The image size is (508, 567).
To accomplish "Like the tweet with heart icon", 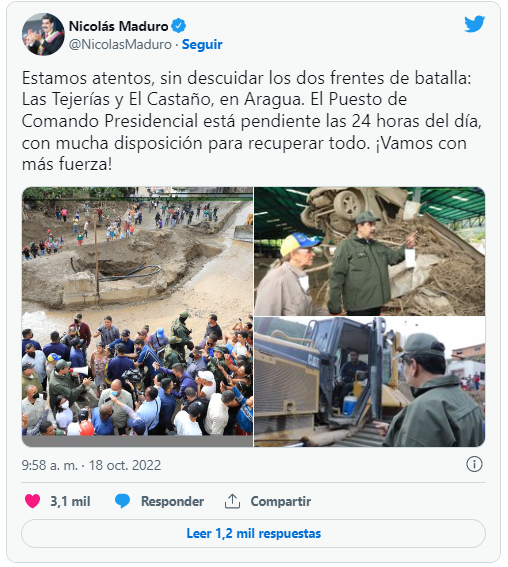I will pos(33,501).
